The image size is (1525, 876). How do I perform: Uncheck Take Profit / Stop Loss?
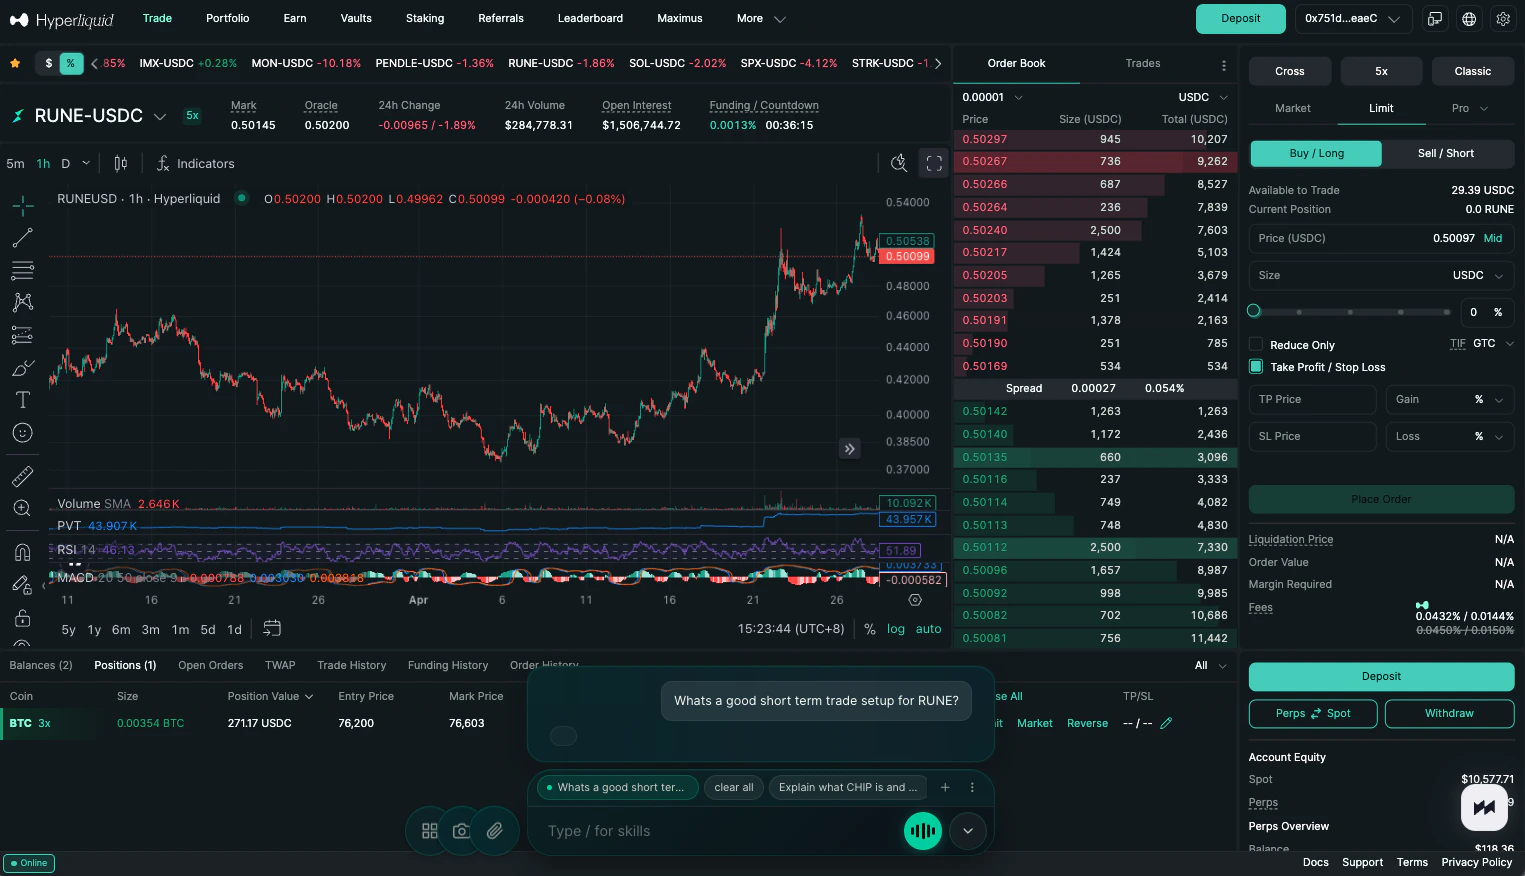(1256, 367)
